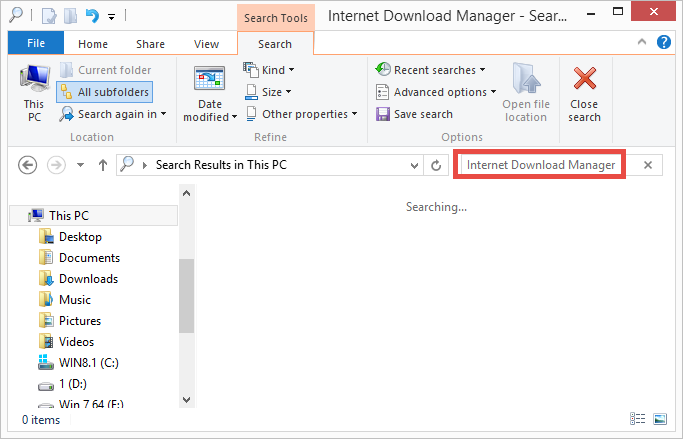This screenshot has width=683, height=439.
Task: Open Customize Quick Access Toolbar dropdown
Action: 112,17
